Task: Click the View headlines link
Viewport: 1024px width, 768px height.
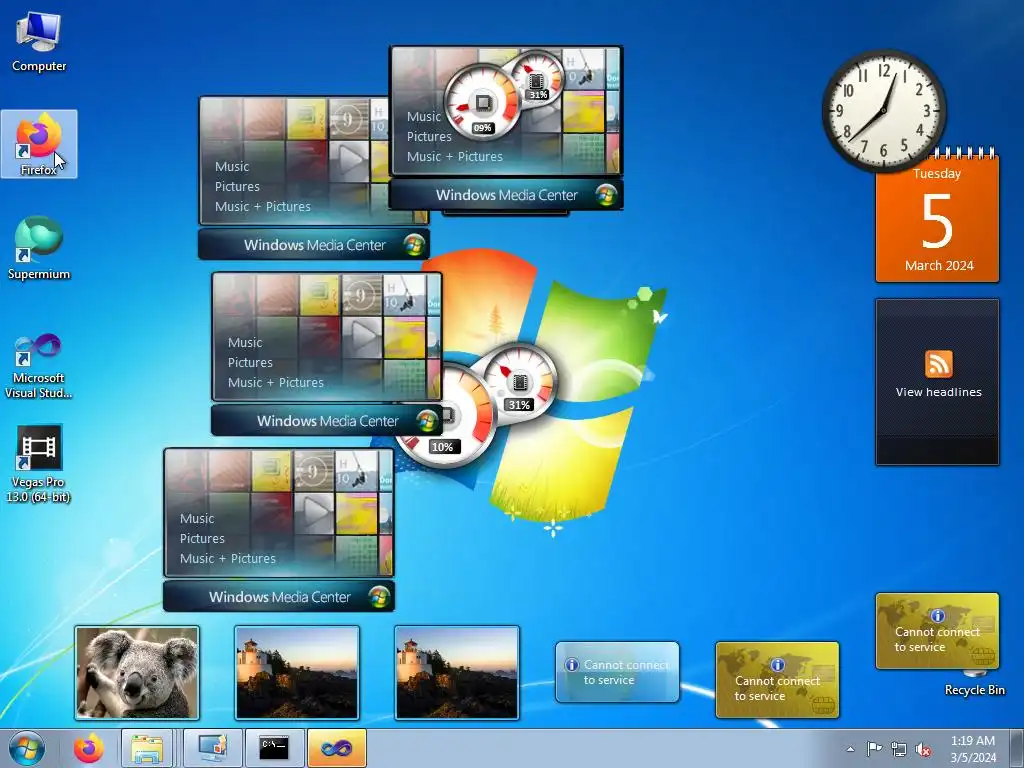Action: click(938, 392)
